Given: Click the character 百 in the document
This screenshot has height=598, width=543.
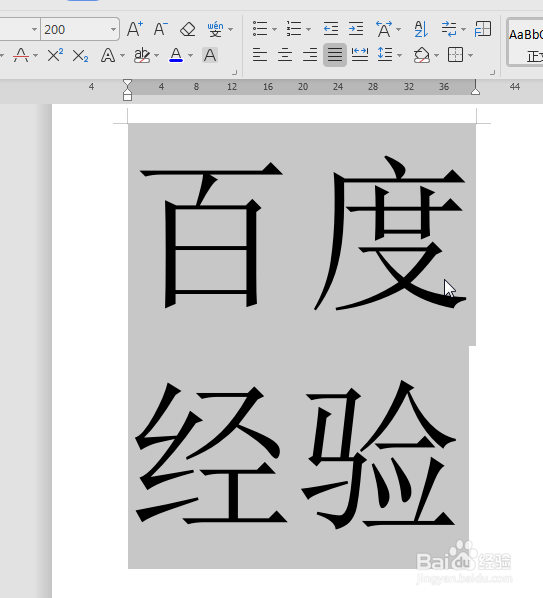Looking at the screenshot, I should point(212,235).
